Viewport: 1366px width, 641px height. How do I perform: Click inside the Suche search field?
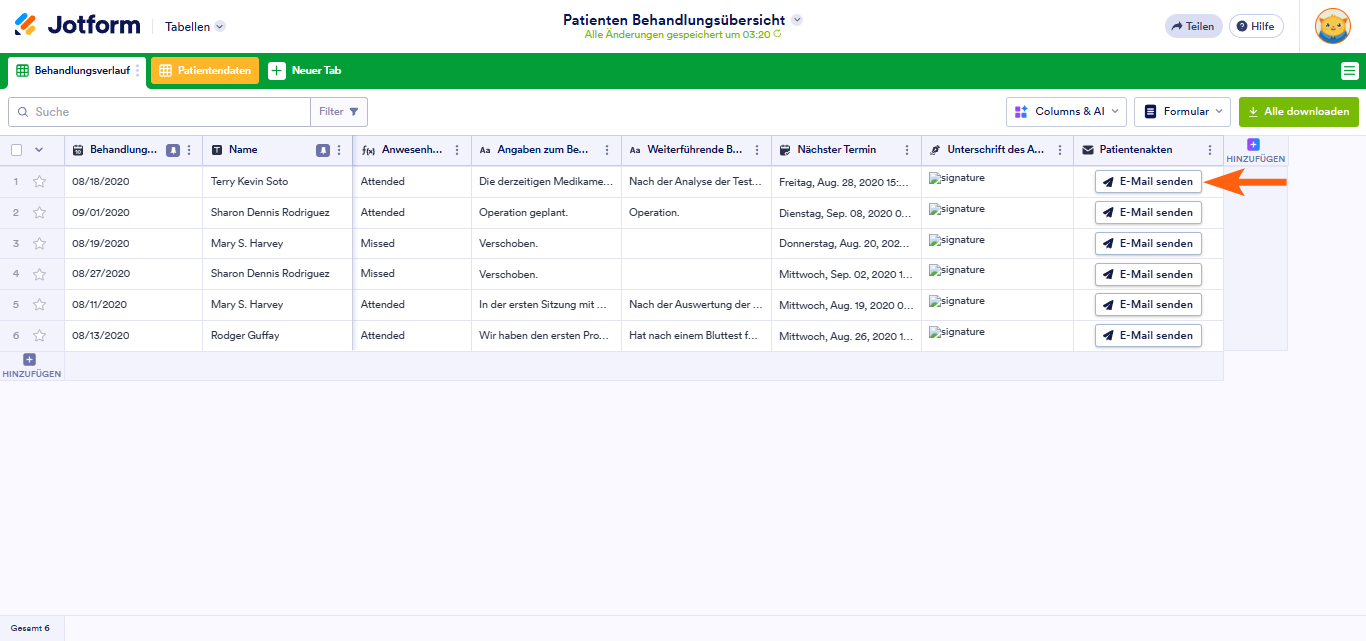coord(160,111)
